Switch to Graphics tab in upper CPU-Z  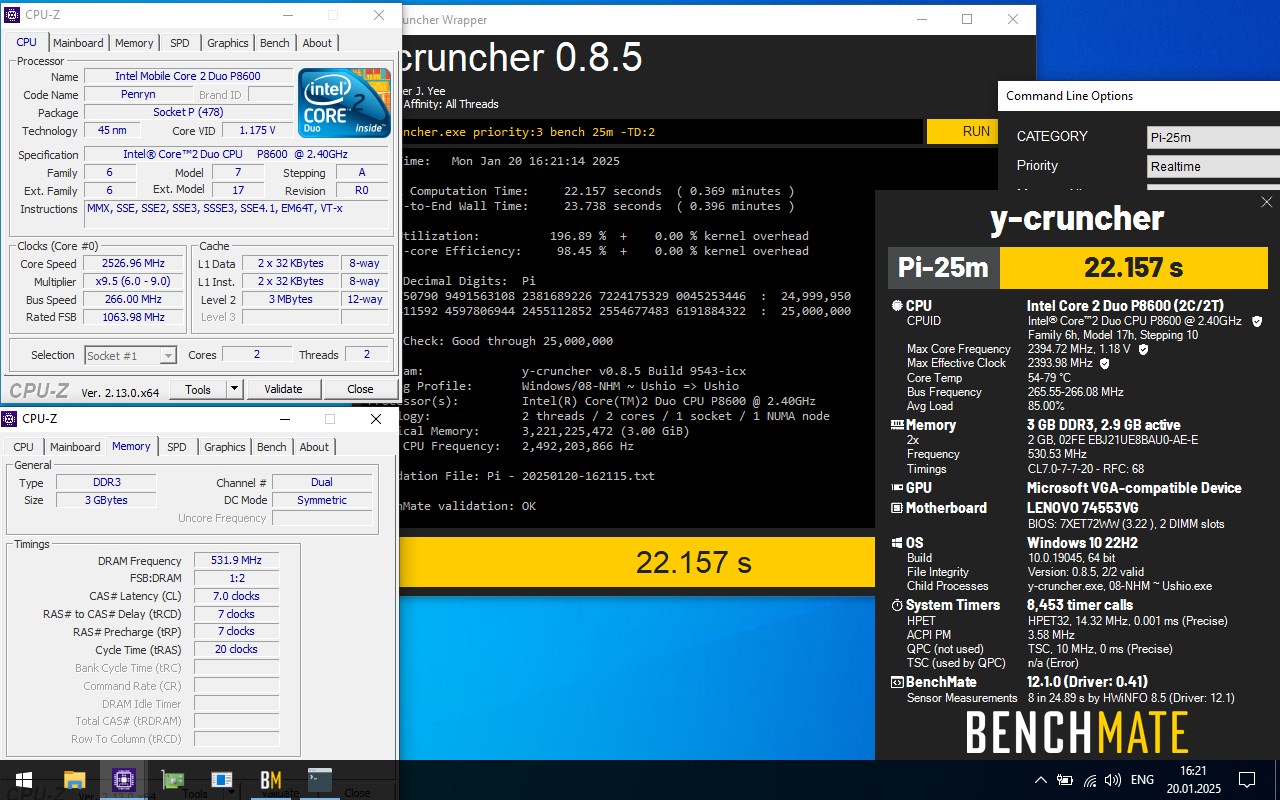coord(228,43)
